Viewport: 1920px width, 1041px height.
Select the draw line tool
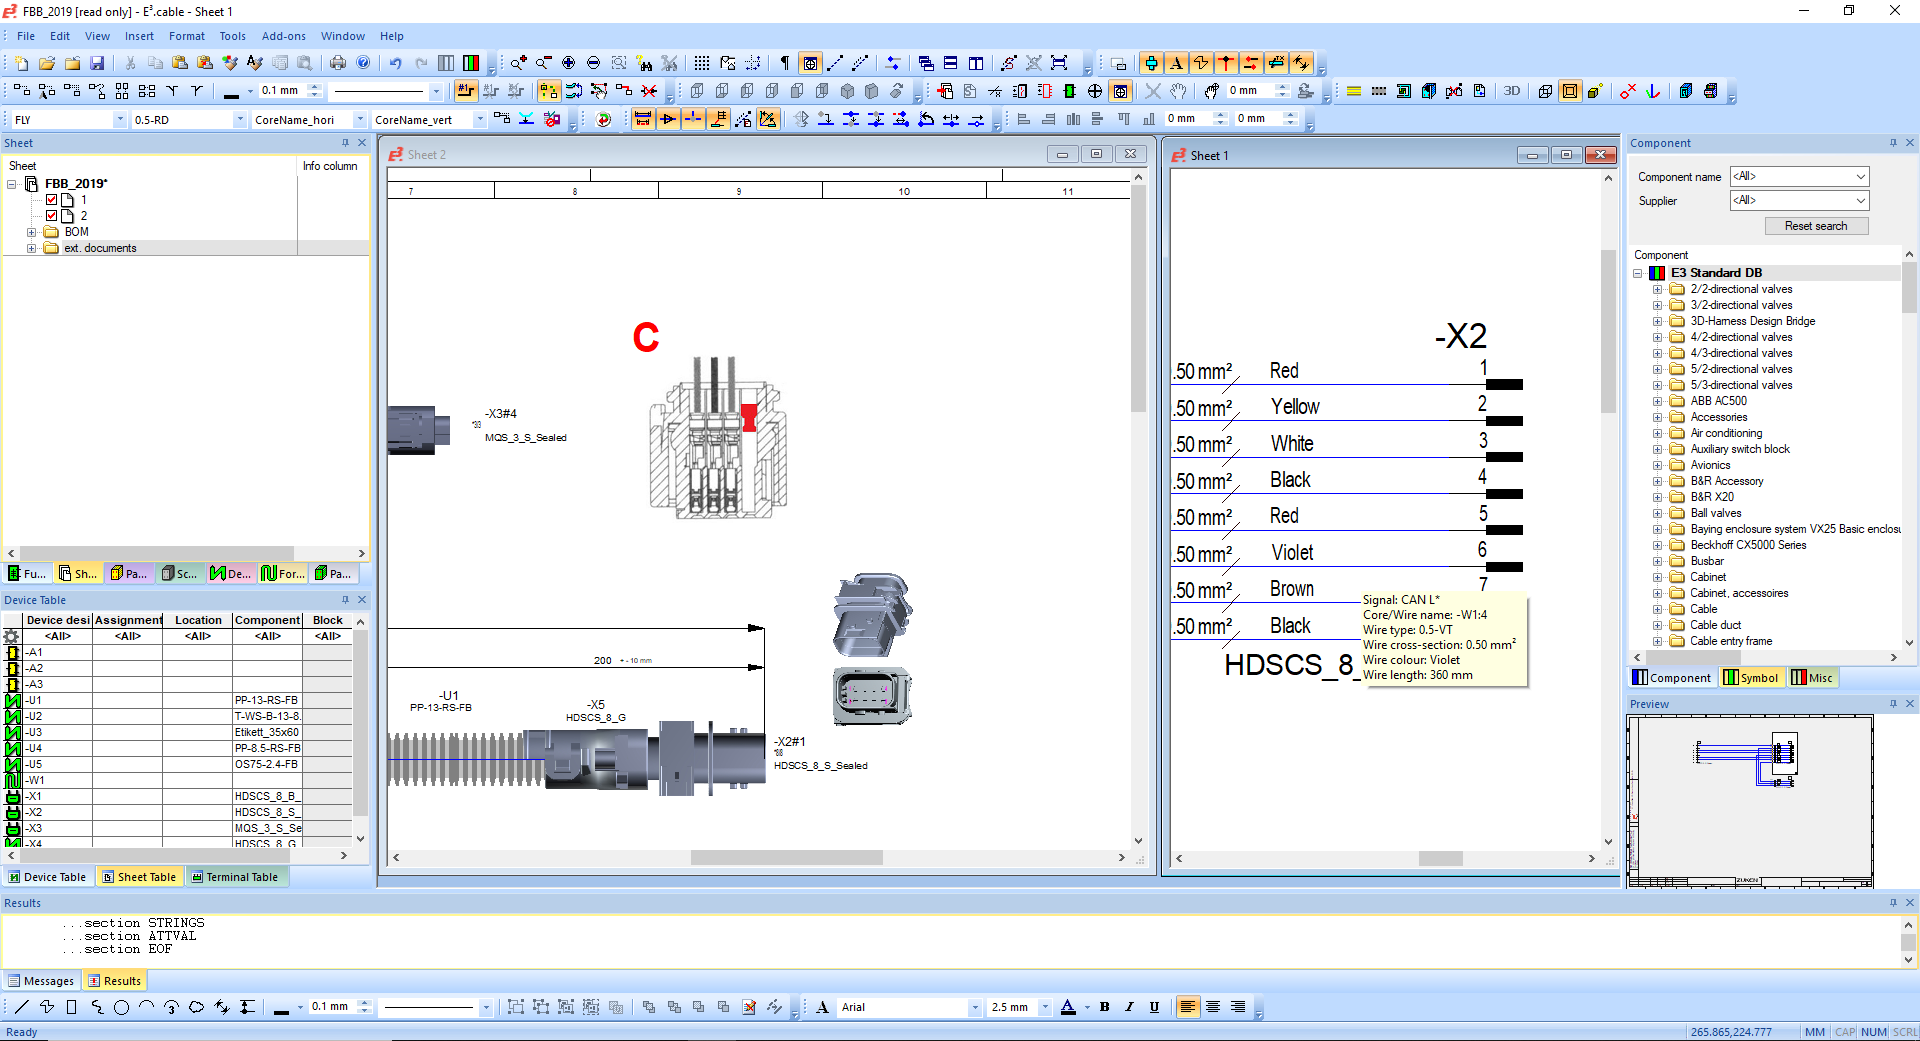[x=22, y=1007]
